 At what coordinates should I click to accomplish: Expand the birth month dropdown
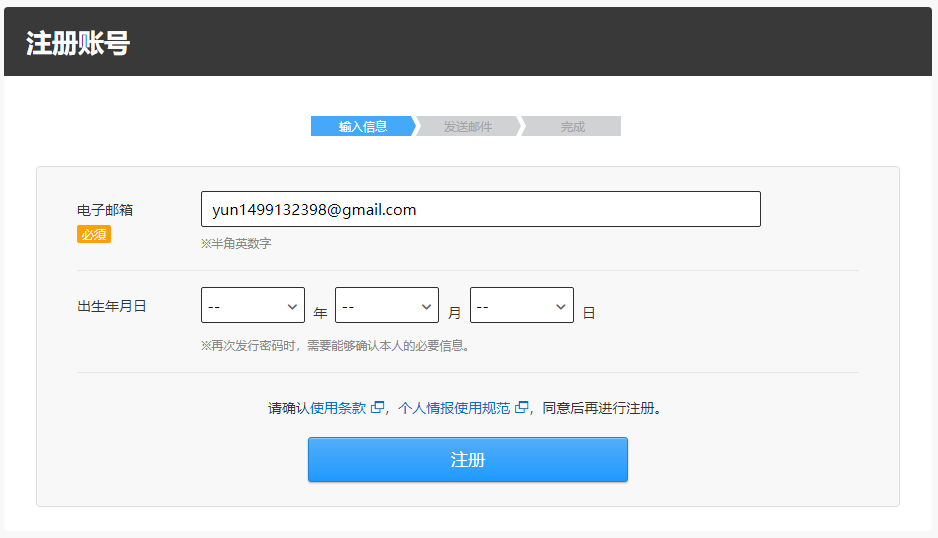387,306
